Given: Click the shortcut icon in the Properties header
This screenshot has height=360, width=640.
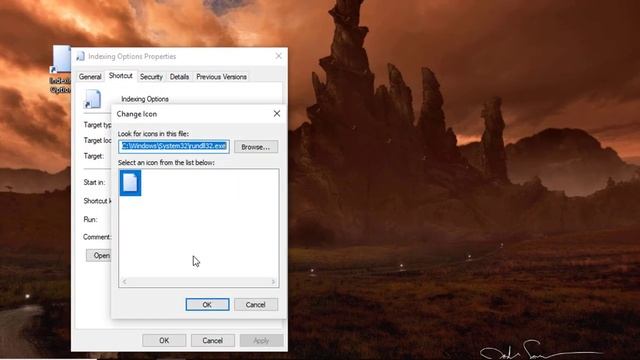Looking at the screenshot, I should (x=93, y=99).
